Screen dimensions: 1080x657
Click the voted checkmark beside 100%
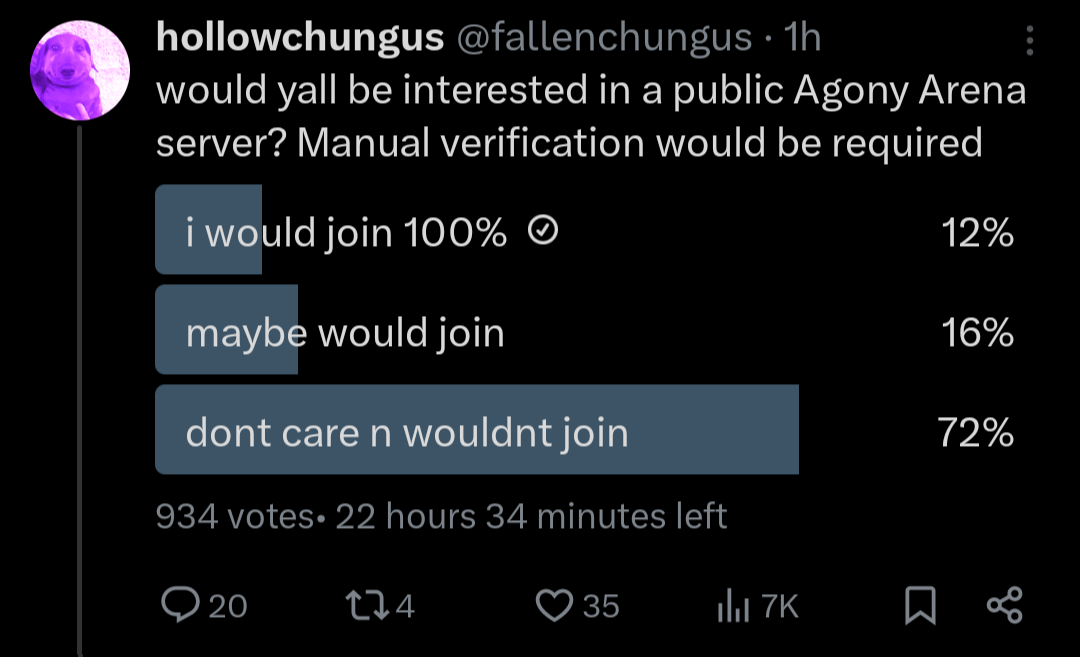(542, 232)
